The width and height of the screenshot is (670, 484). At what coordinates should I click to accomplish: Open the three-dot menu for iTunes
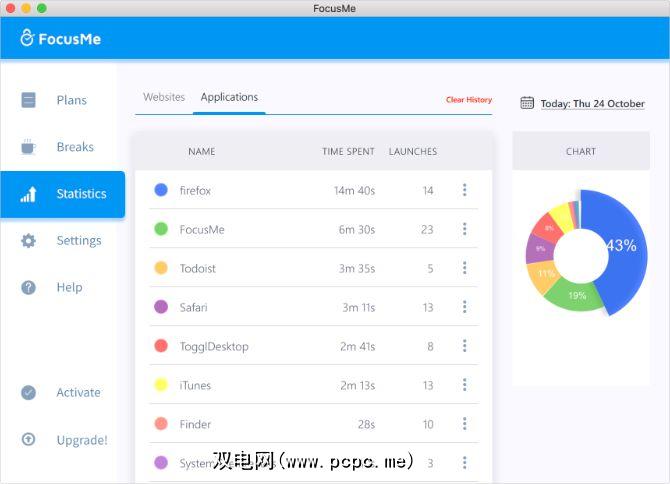[464, 385]
